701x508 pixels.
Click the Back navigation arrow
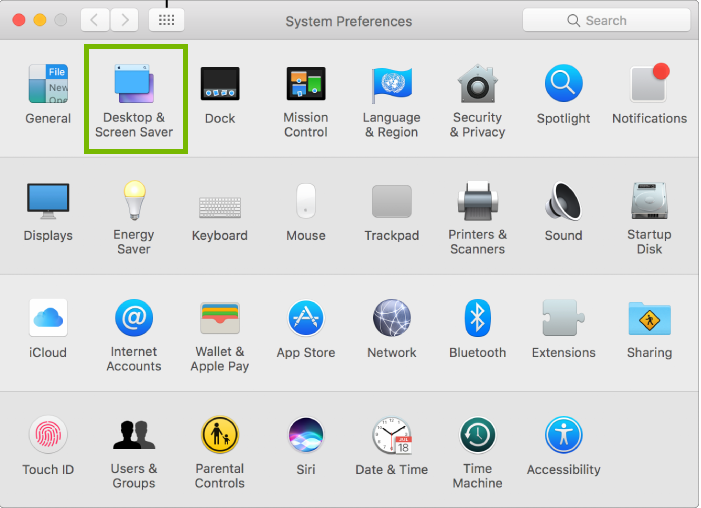[x=95, y=20]
